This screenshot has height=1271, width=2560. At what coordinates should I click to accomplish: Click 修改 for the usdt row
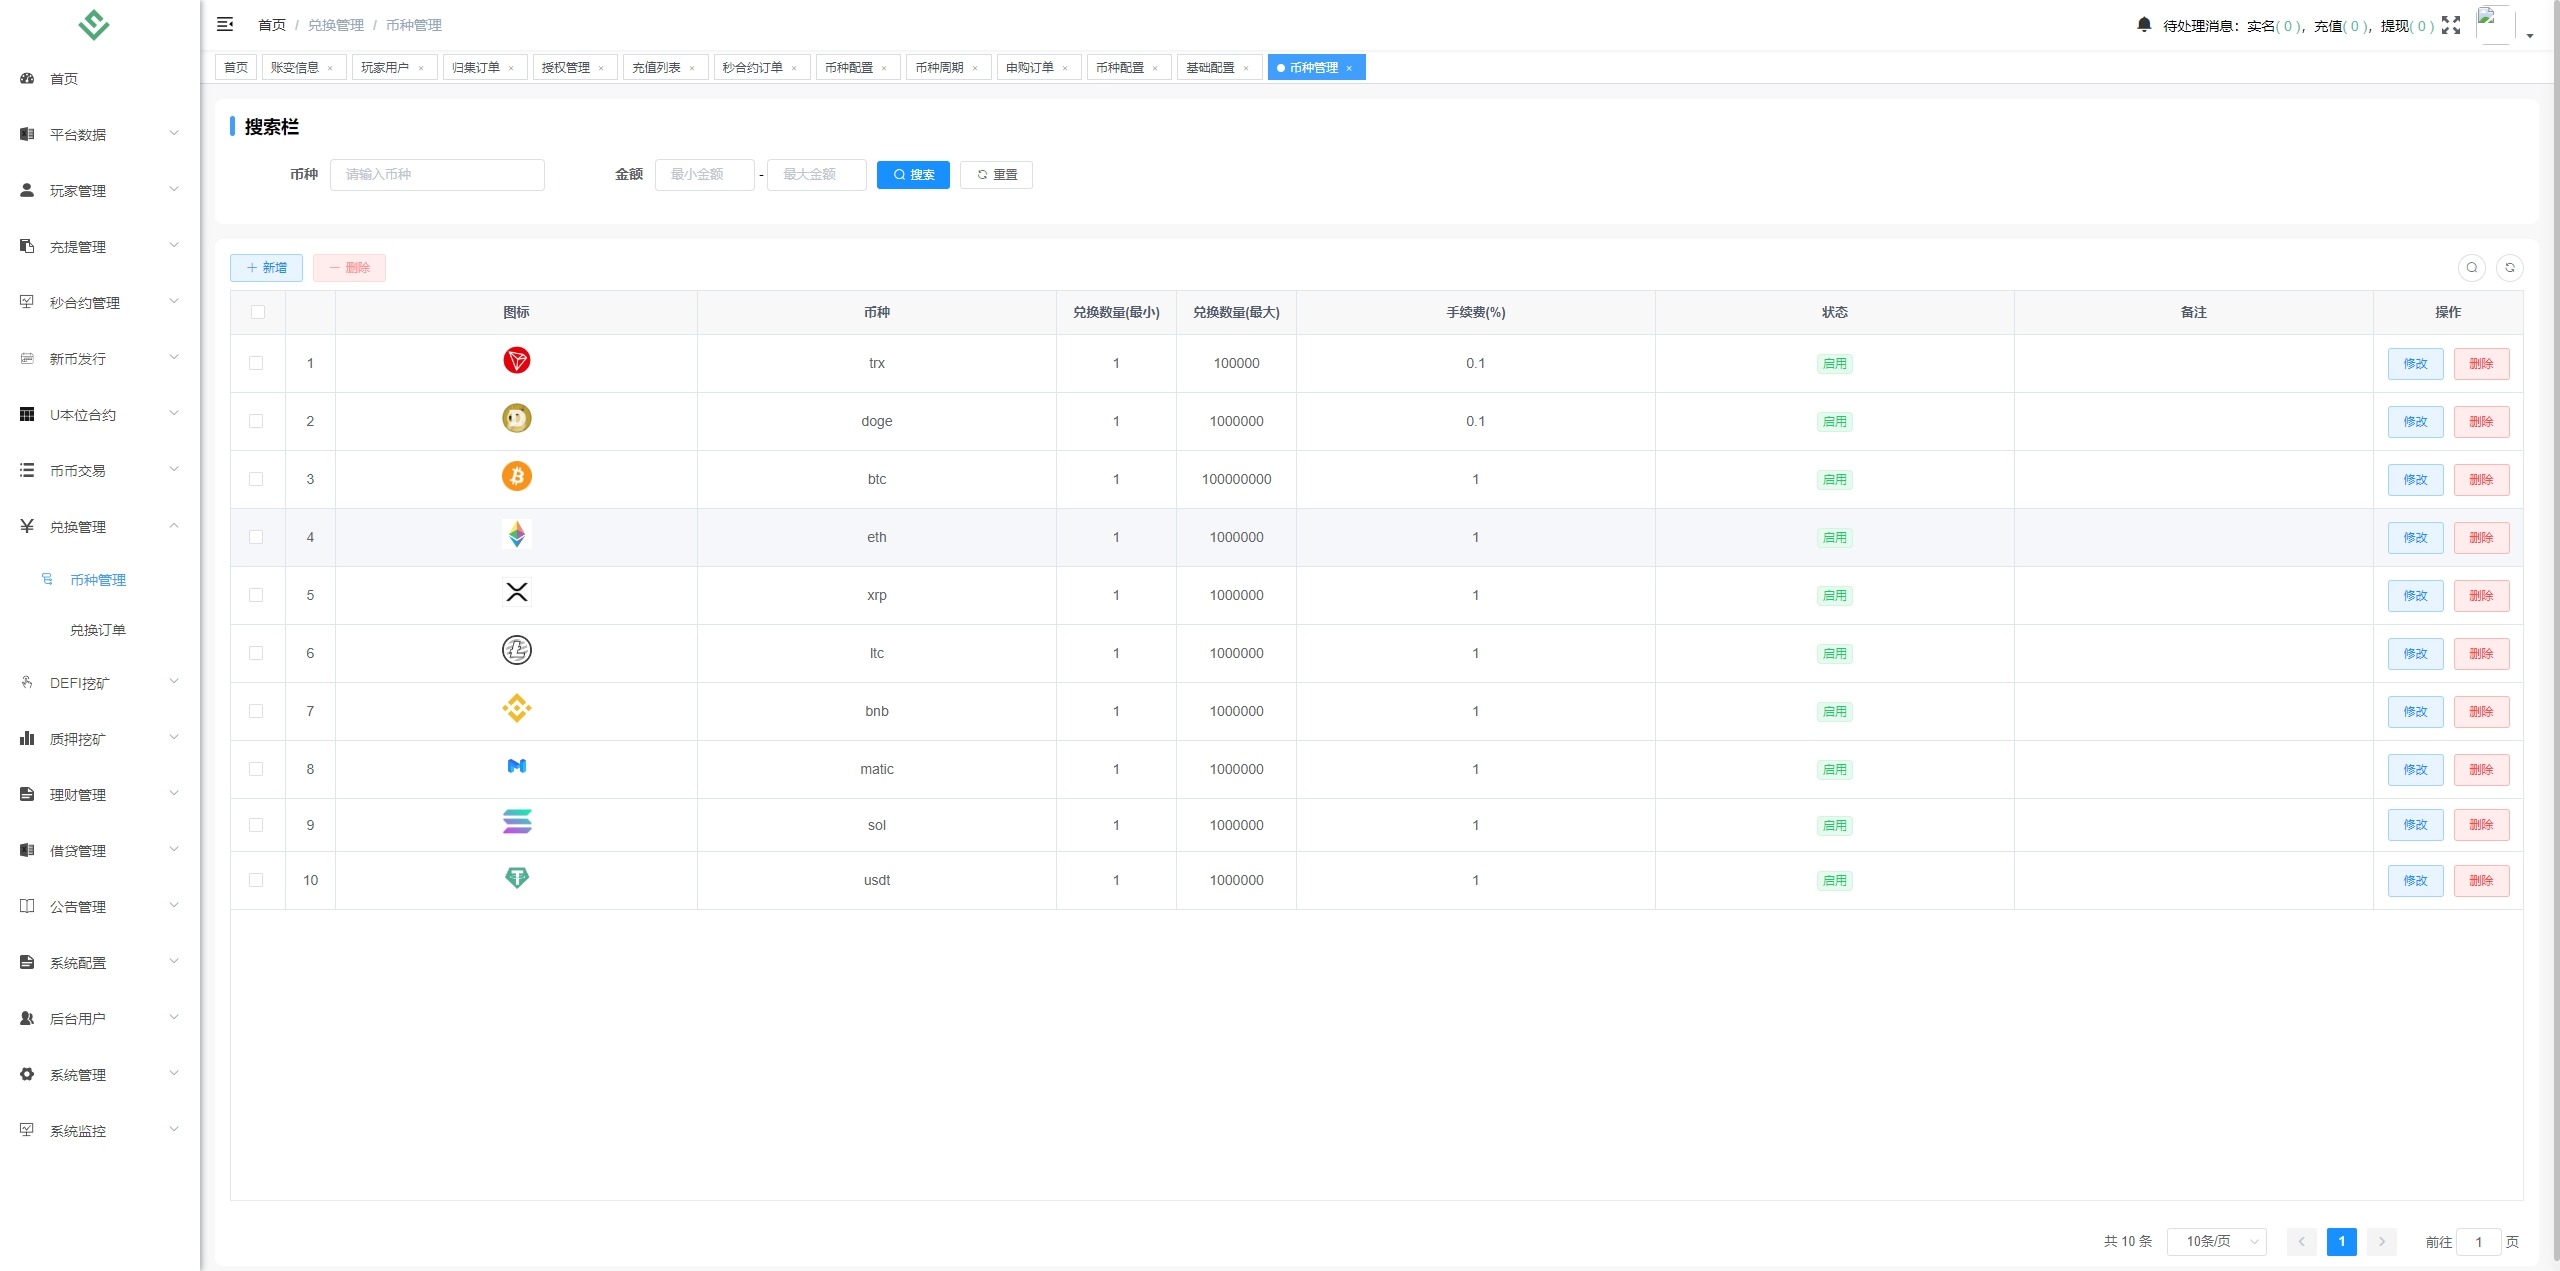[2415, 880]
